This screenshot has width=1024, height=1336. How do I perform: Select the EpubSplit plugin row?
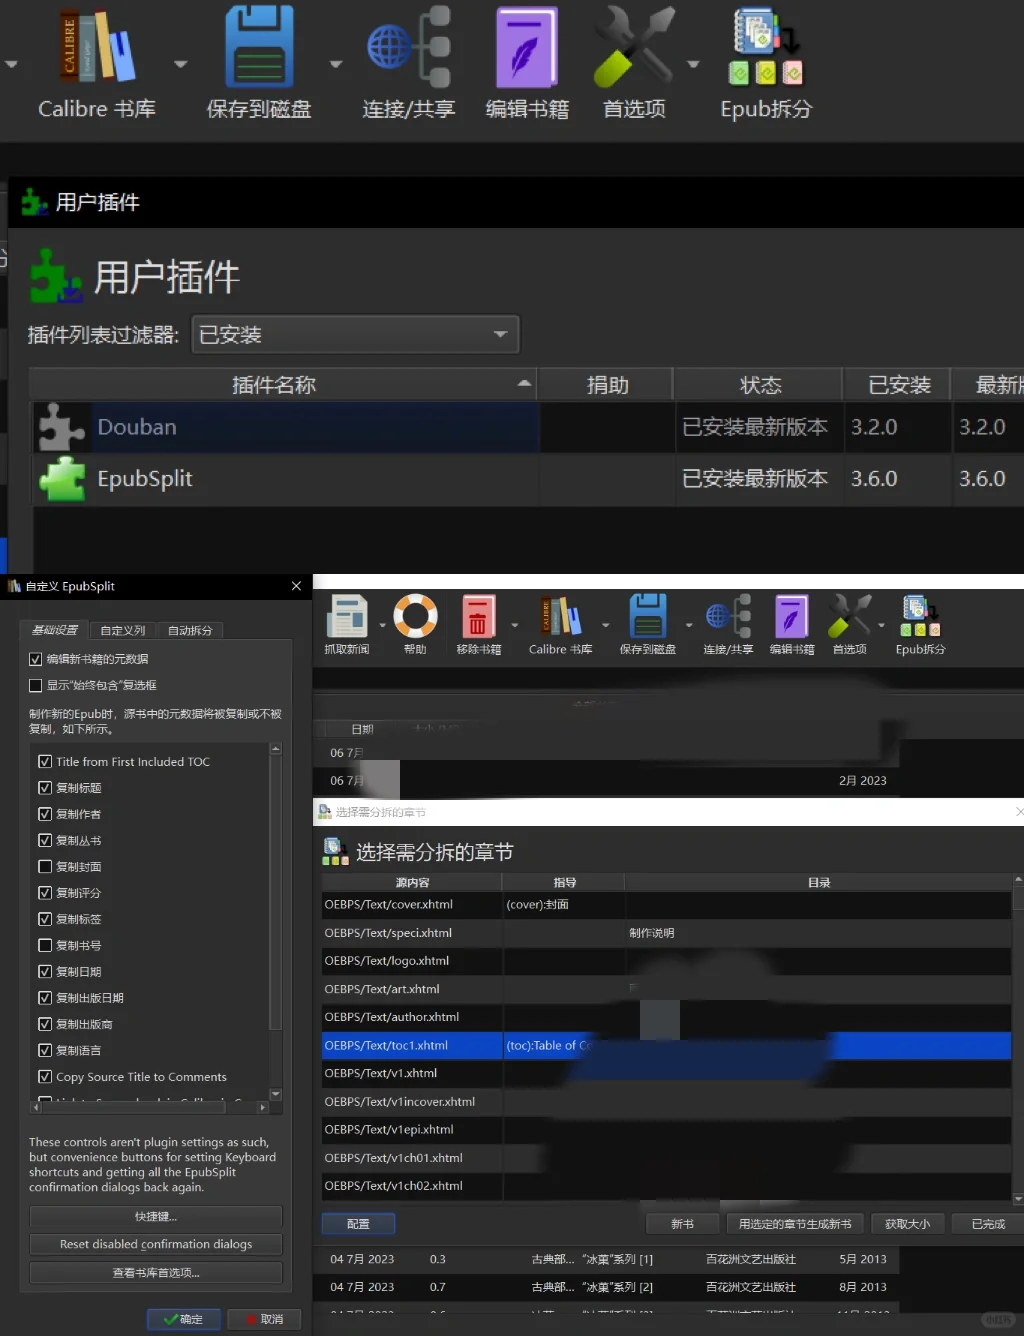(527, 479)
